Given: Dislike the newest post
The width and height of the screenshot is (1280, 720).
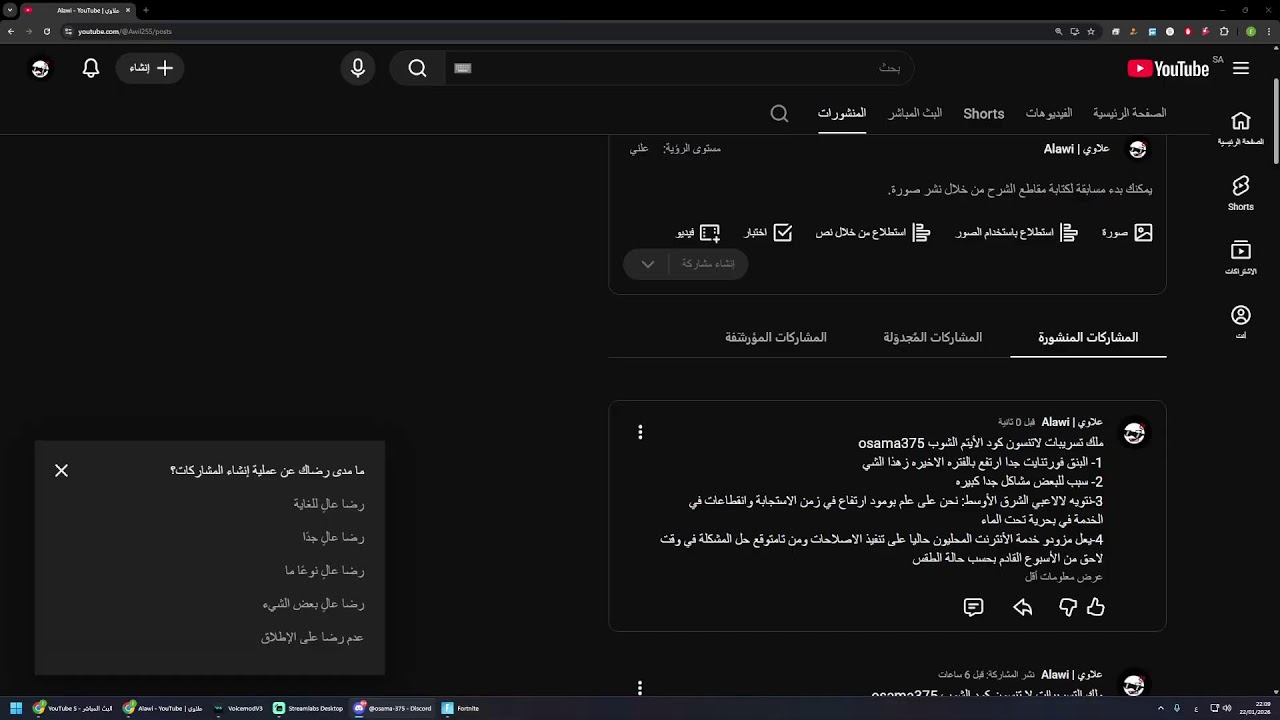Looking at the screenshot, I should (x=1068, y=607).
